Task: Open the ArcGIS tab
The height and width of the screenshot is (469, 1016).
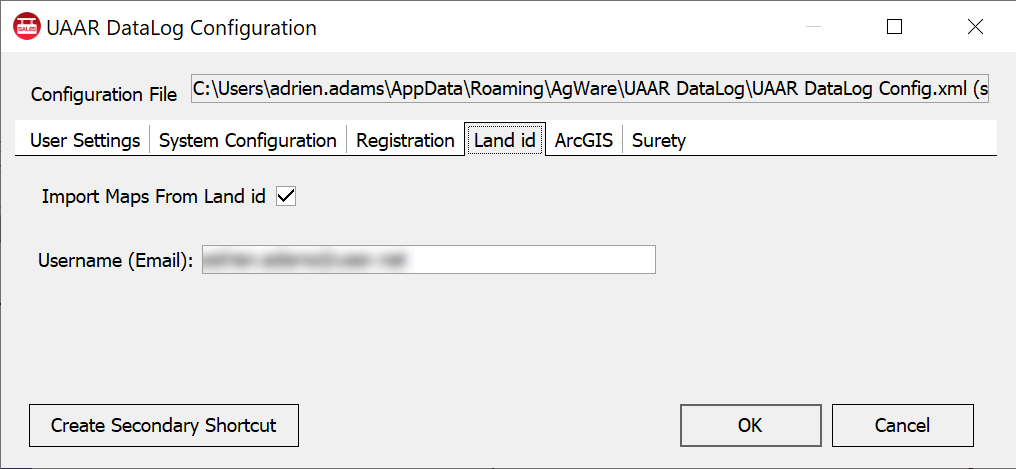Action: click(584, 140)
